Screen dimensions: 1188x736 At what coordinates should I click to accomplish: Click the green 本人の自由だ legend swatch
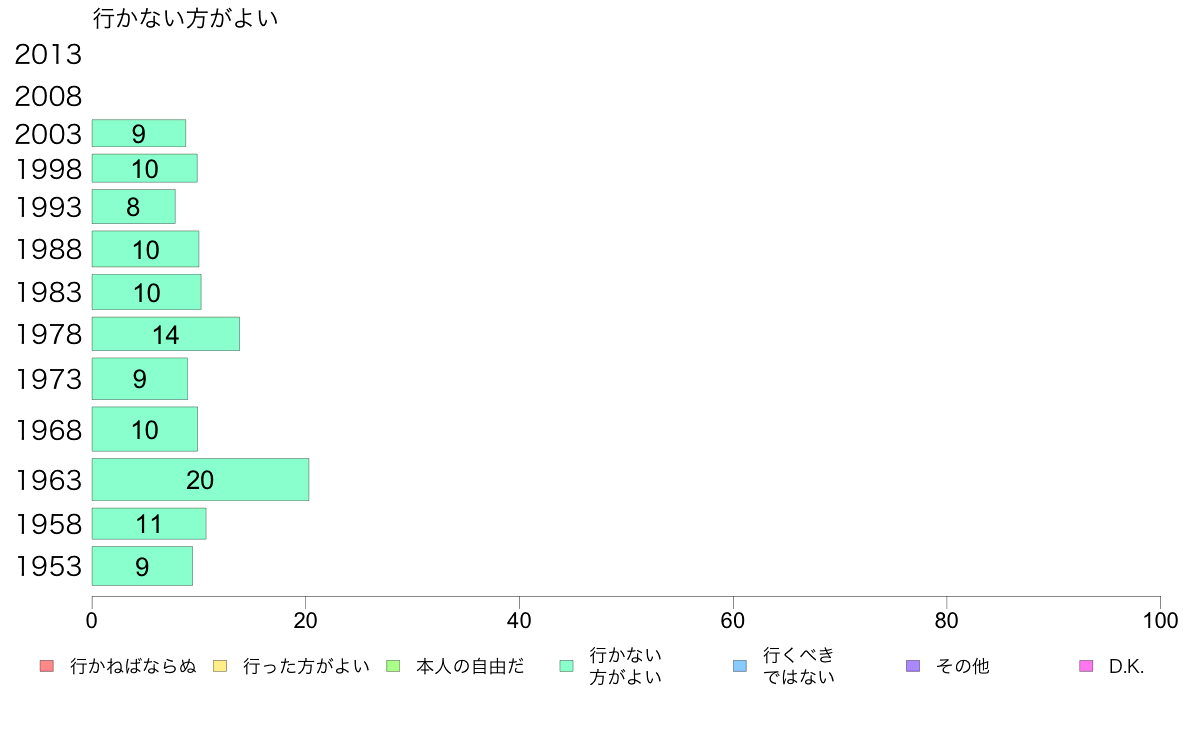pyautogui.click(x=393, y=666)
